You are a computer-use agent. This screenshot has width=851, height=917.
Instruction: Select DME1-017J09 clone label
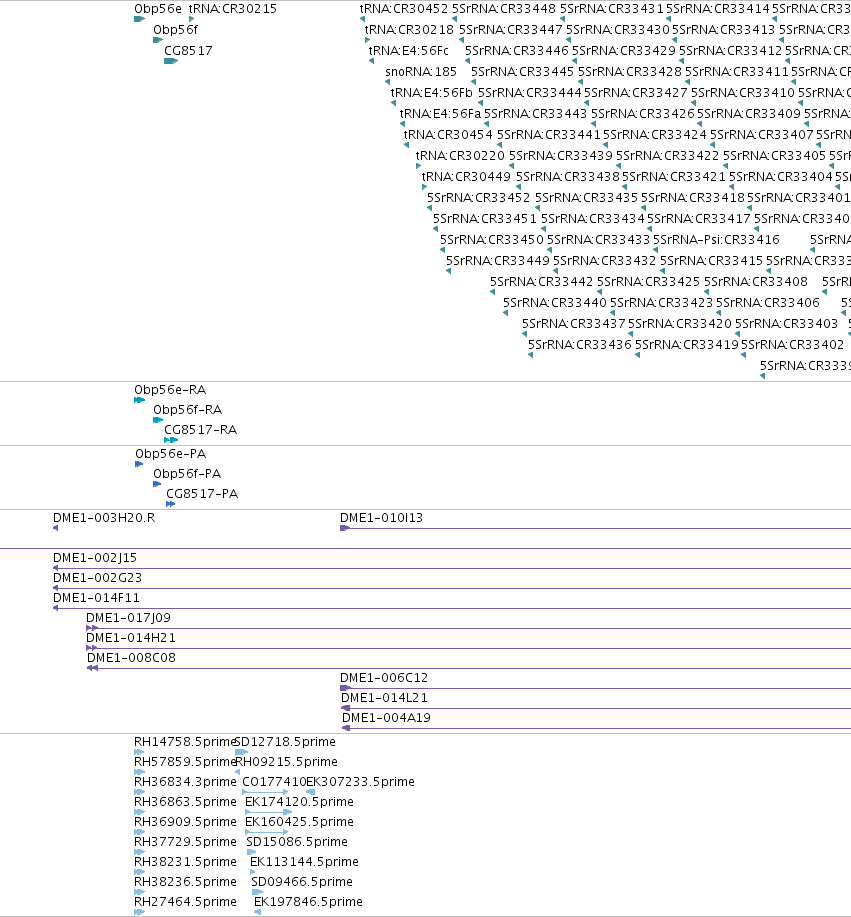[128, 618]
